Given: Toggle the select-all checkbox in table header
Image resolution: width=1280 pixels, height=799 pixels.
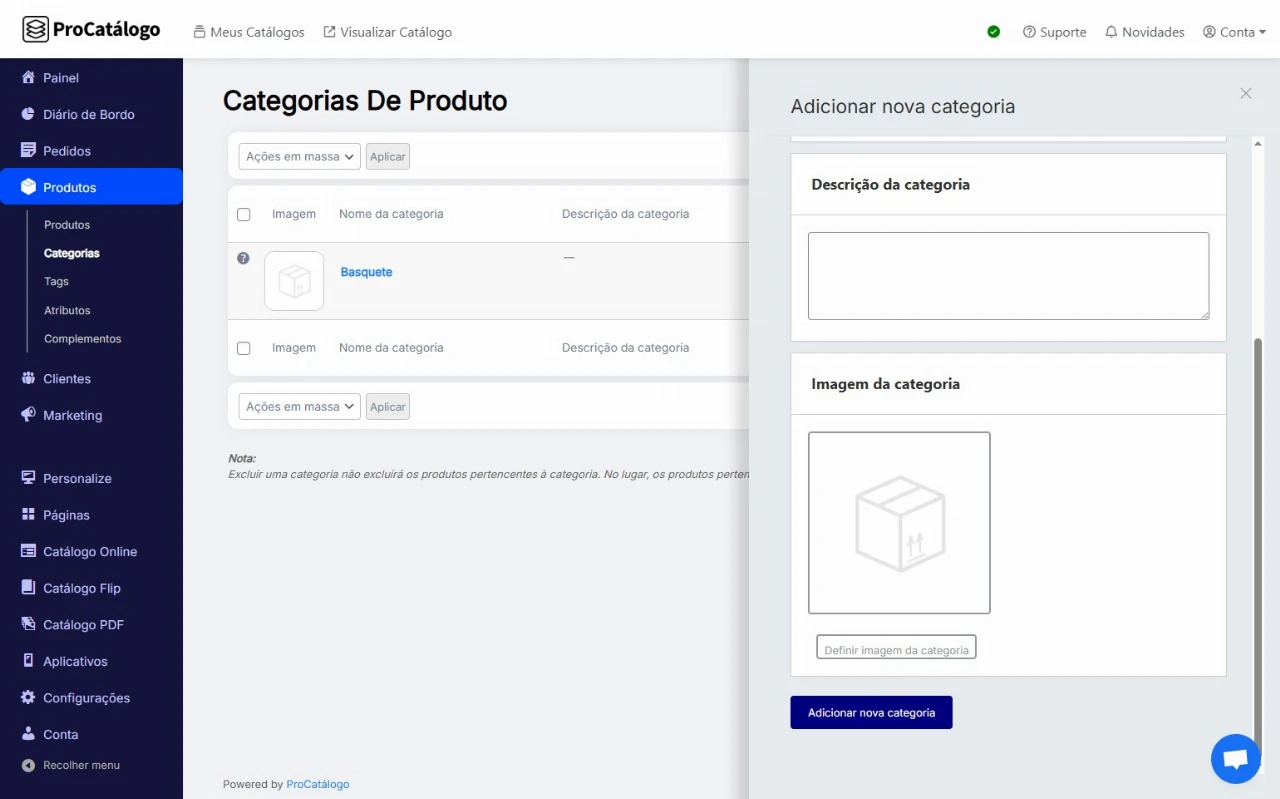Looking at the screenshot, I should click(243, 214).
